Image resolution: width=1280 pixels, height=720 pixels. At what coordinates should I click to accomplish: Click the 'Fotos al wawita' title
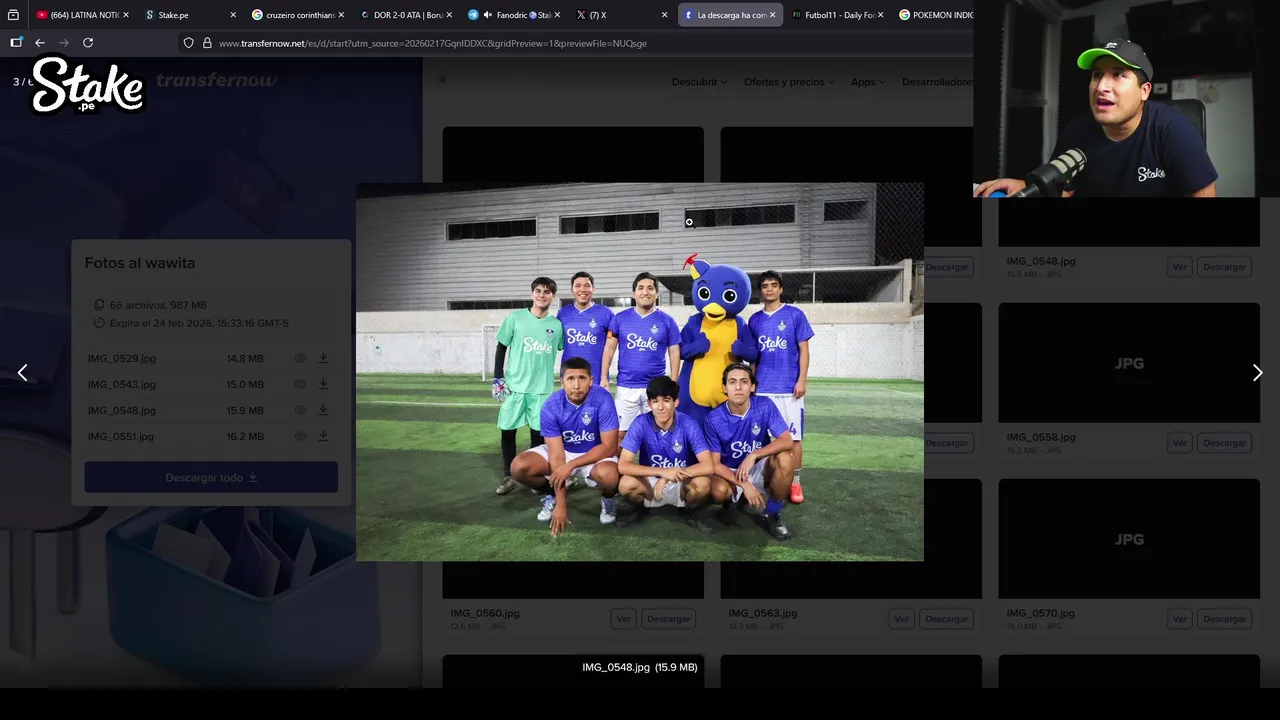(x=140, y=263)
